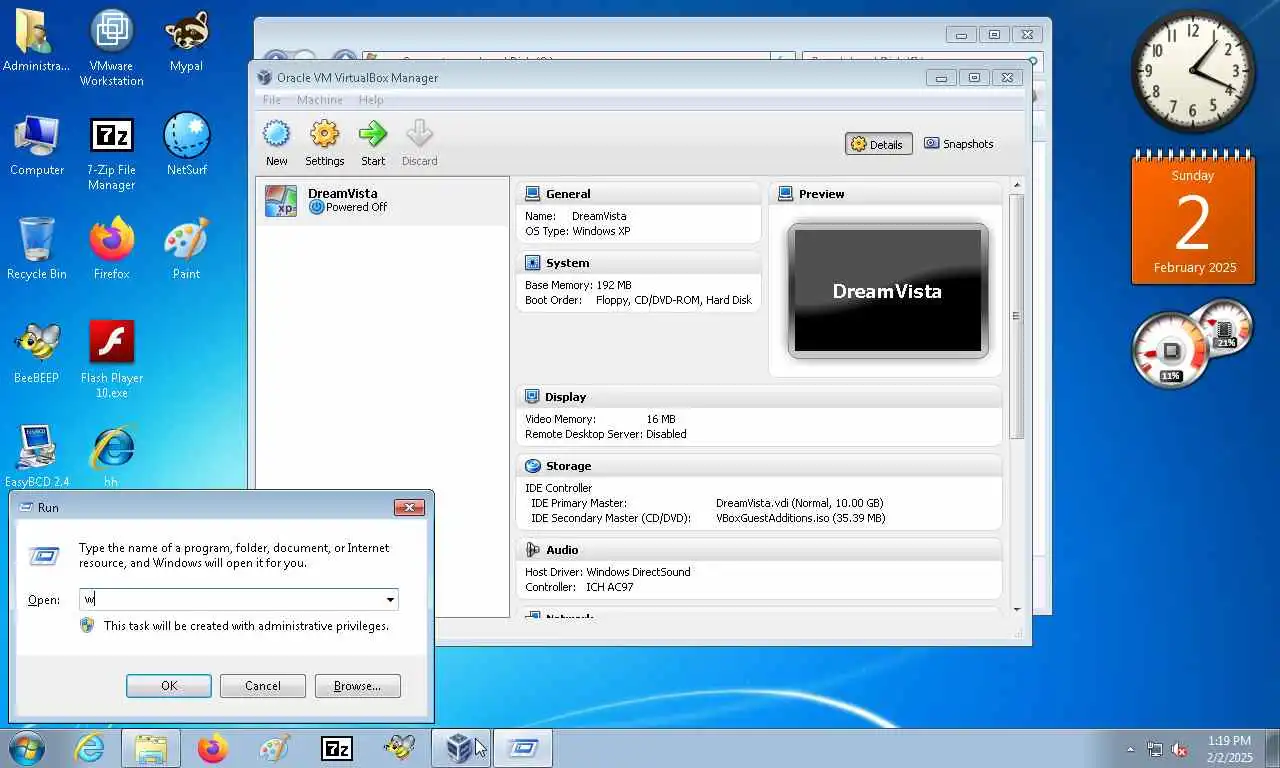The image size is (1280, 768).
Task: Click Browse... in the Run dialog
Action: click(x=357, y=686)
